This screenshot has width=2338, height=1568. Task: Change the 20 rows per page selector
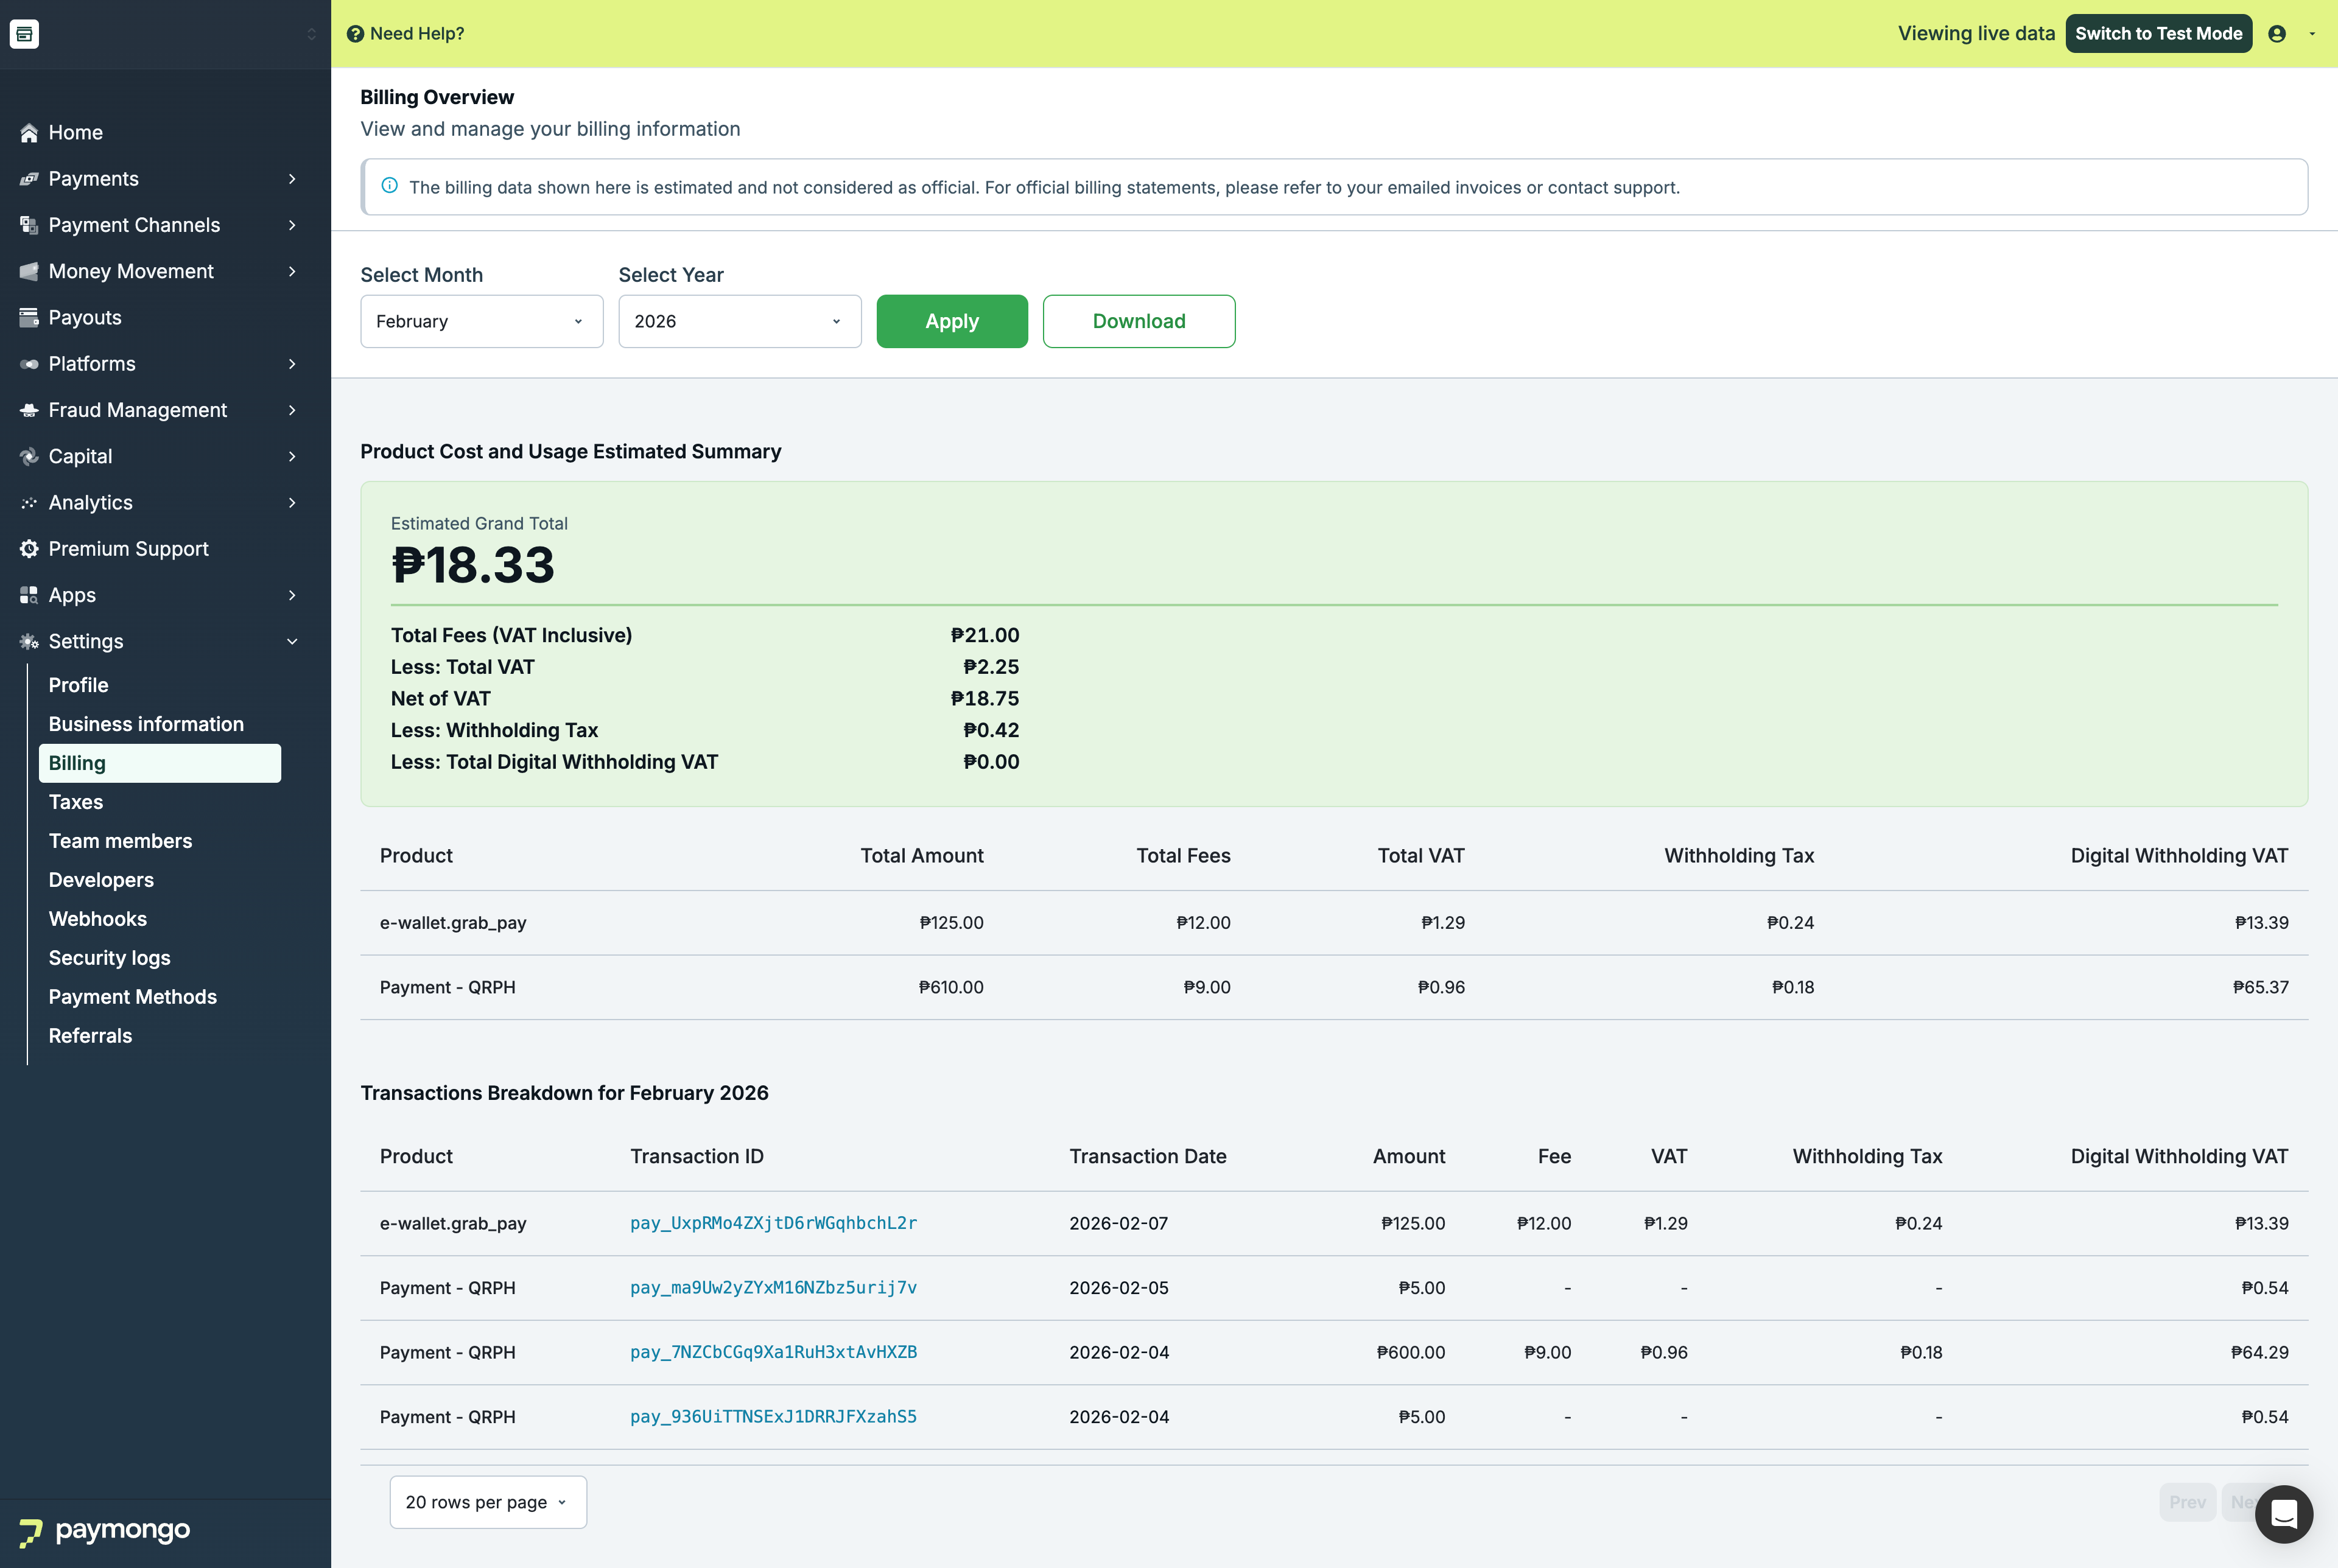pos(487,1502)
